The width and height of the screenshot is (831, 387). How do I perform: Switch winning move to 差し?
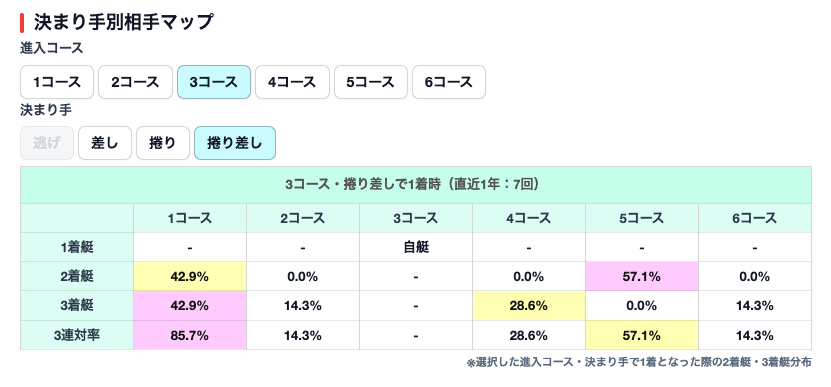coord(104,143)
